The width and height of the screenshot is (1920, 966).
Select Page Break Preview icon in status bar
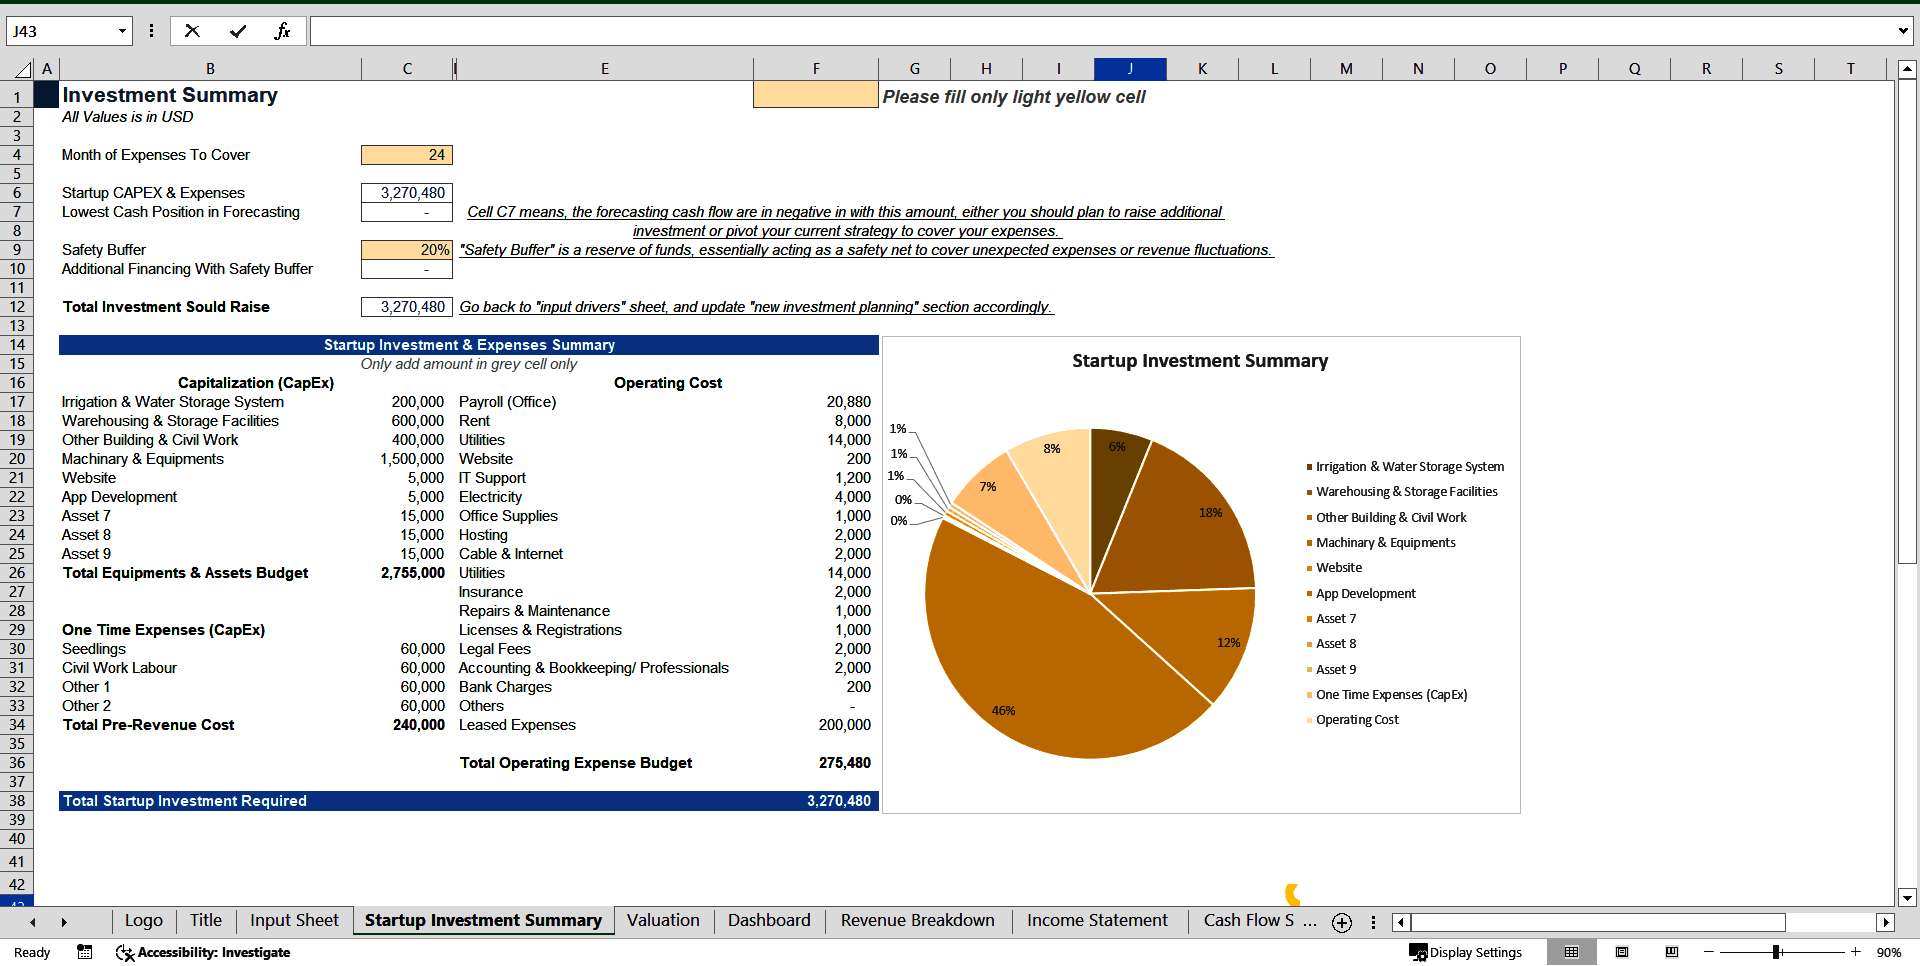[x=1670, y=952]
